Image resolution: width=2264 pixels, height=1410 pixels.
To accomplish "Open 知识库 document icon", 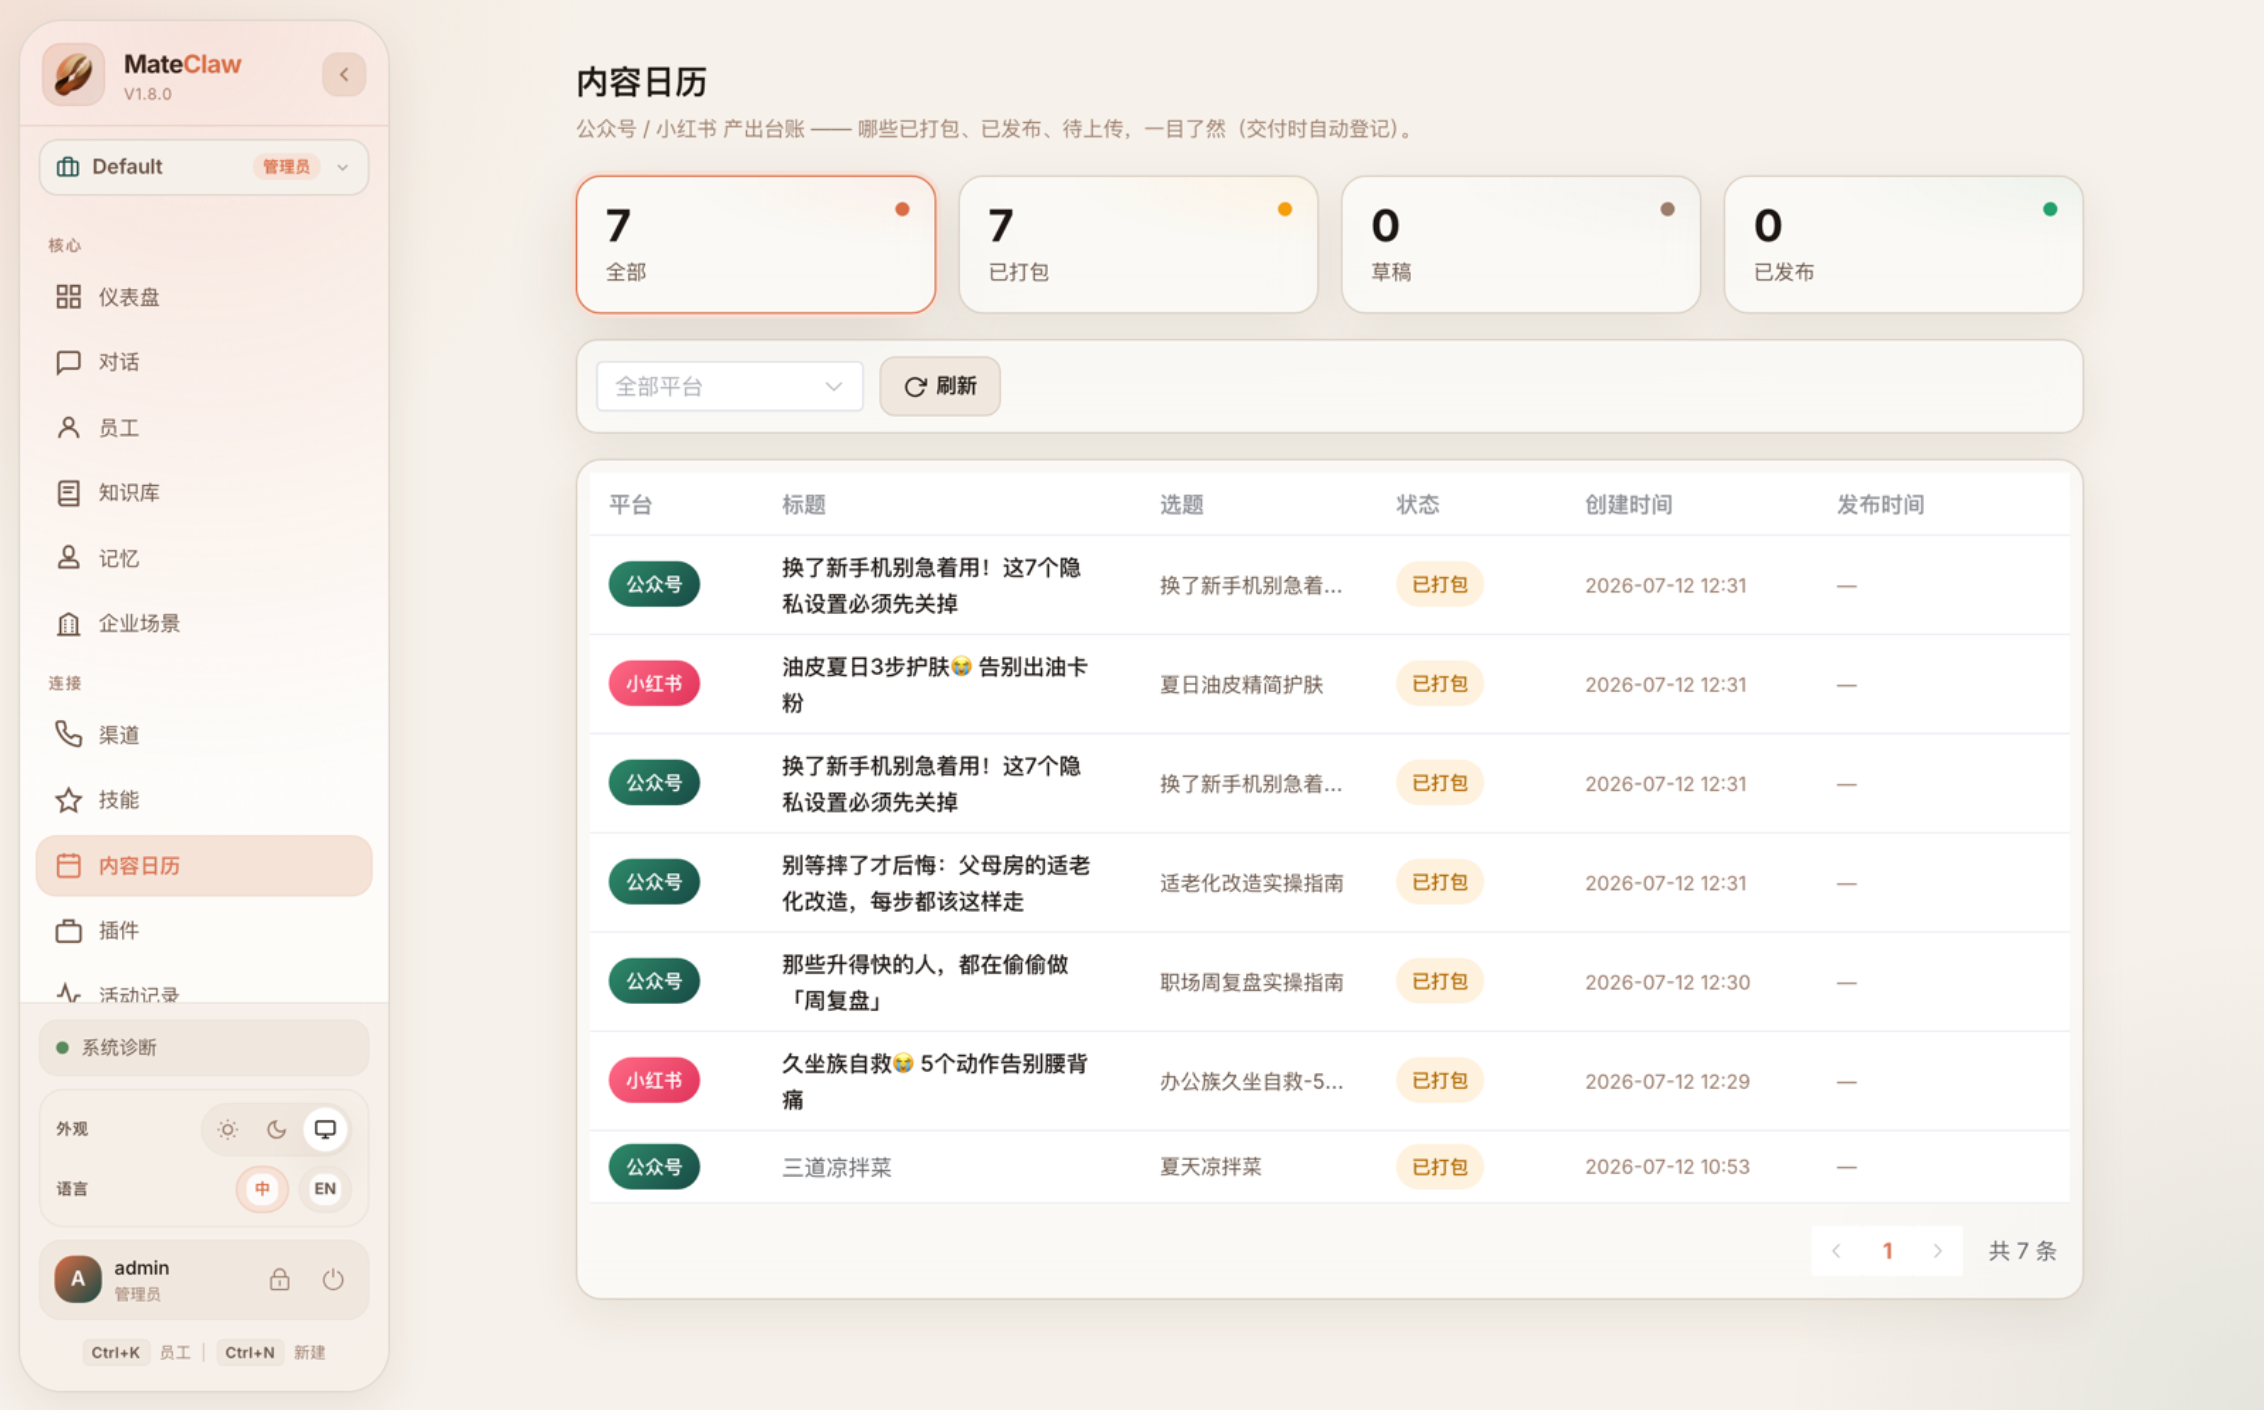I will pos(68,493).
